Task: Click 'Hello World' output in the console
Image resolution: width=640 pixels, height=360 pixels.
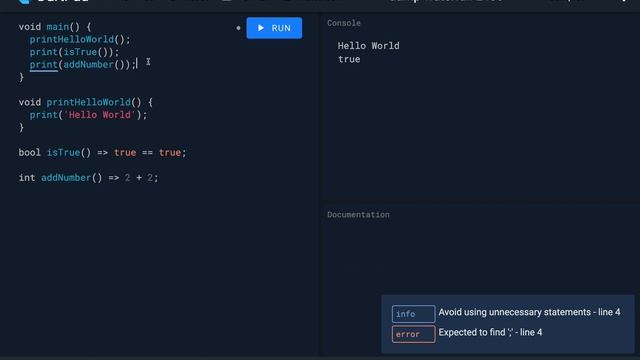Action: coord(368,46)
